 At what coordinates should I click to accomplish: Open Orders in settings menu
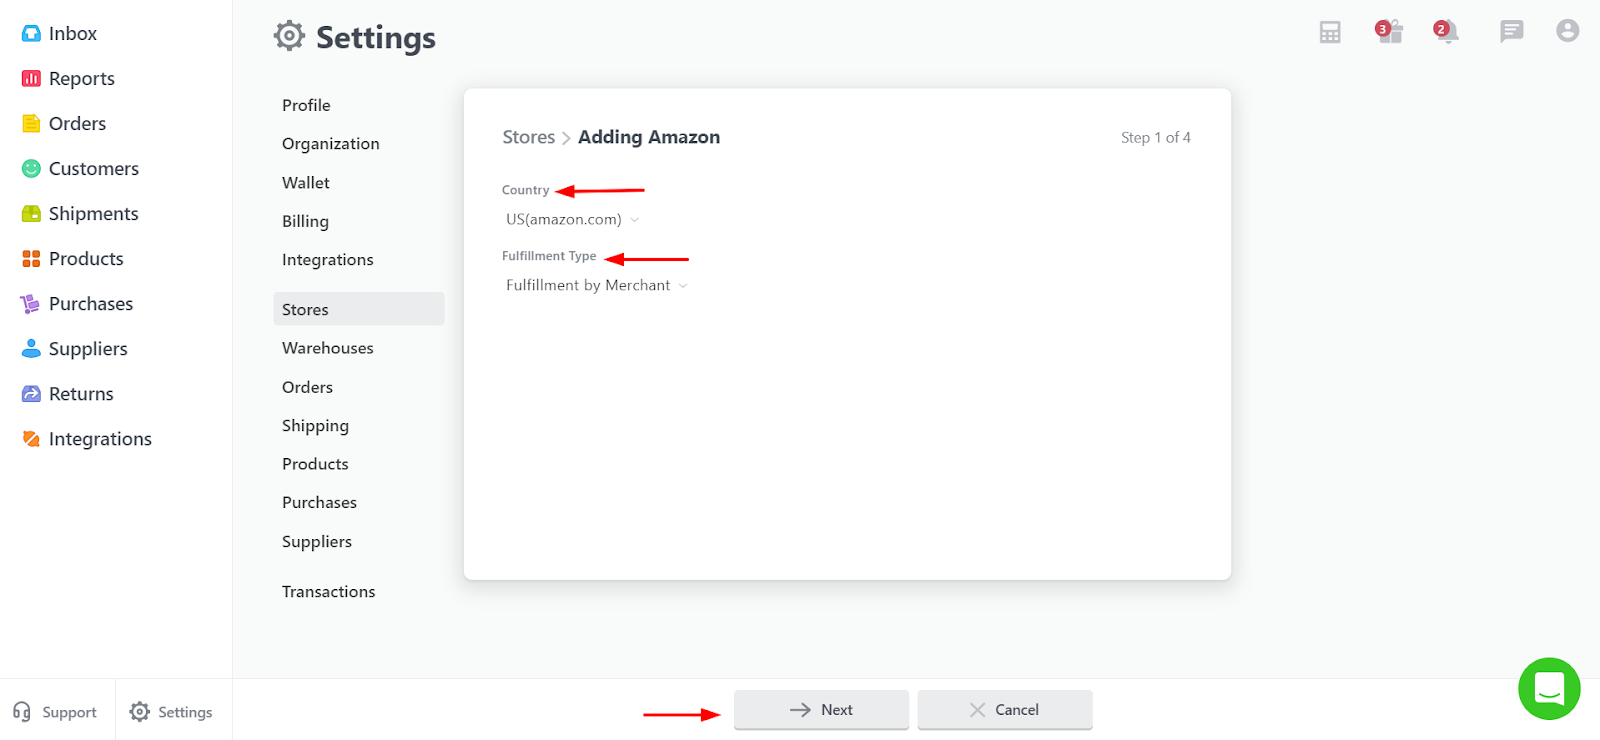pyautogui.click(x=307, y=387)
